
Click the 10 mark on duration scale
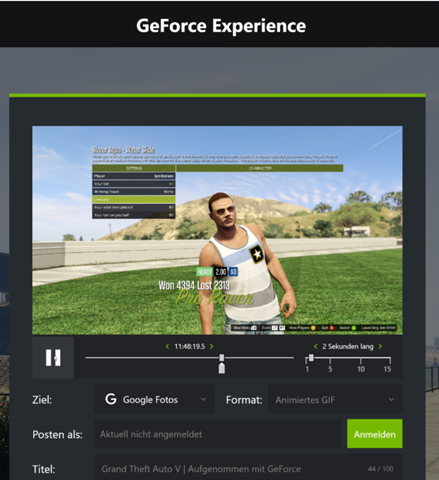coord(361,369)
